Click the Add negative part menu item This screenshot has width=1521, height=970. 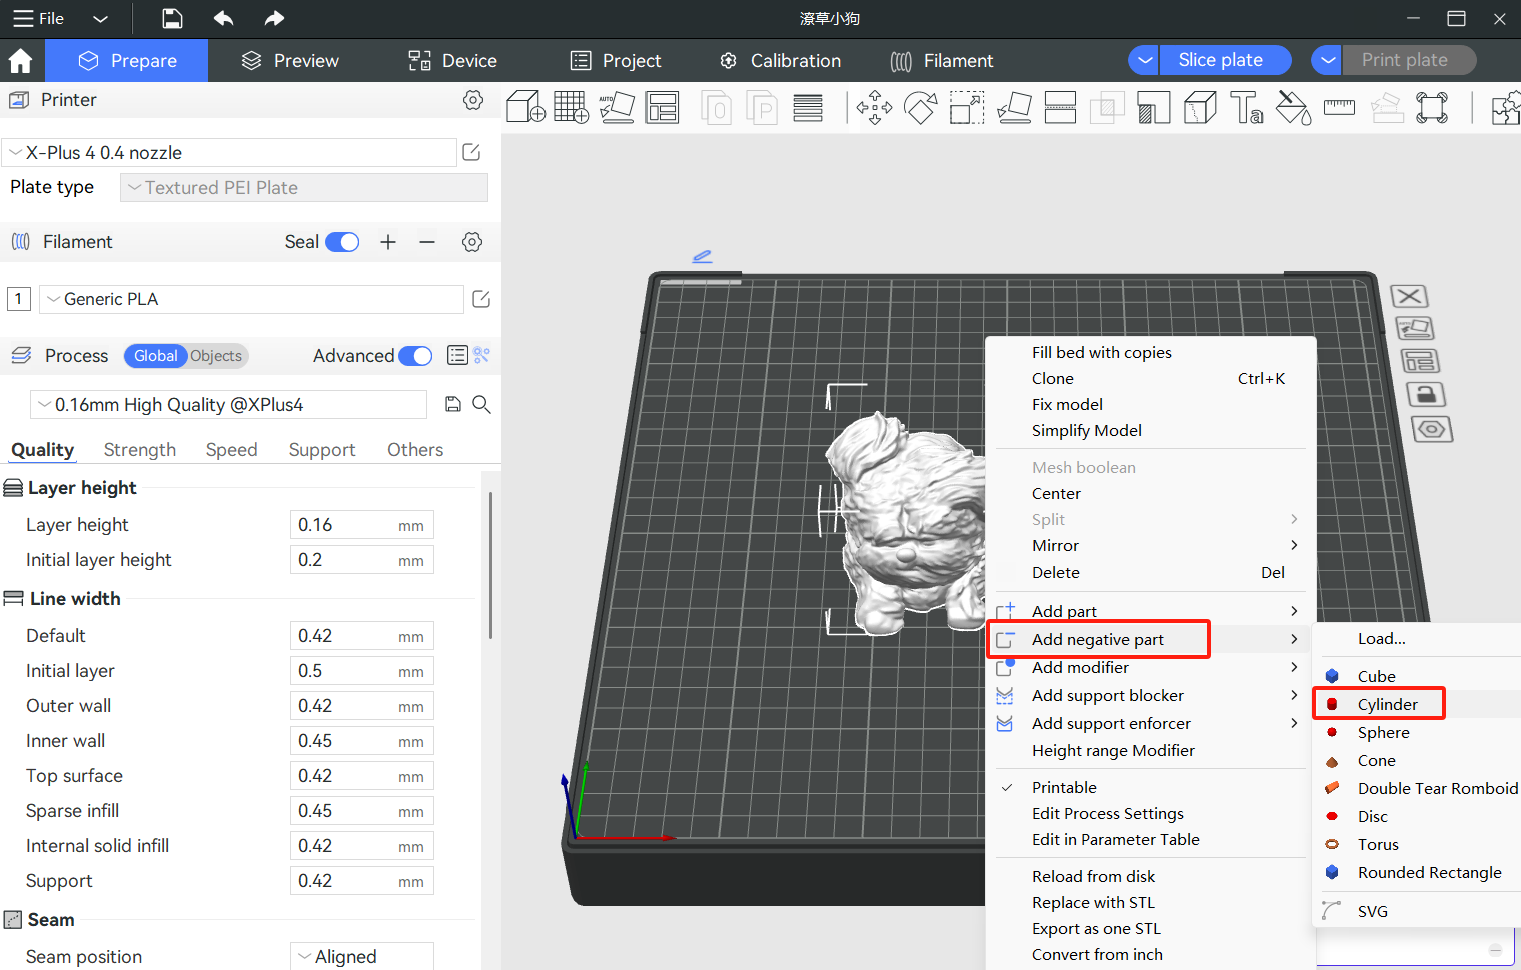1098,639
